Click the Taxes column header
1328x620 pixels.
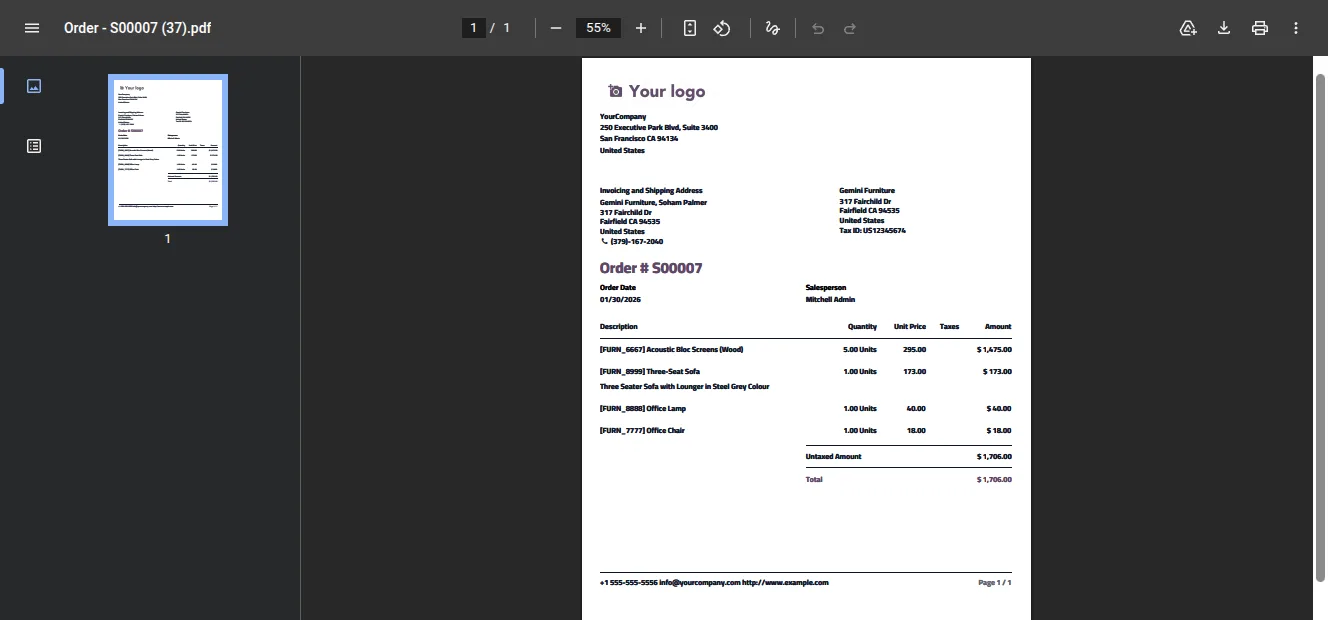pyautogui.click(x=949, y=327)
